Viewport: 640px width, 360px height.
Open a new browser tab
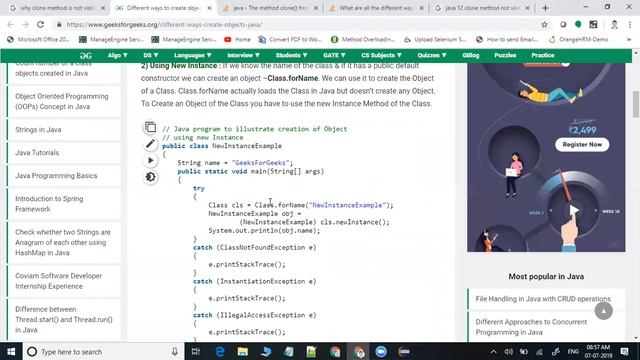pos(545,8)
